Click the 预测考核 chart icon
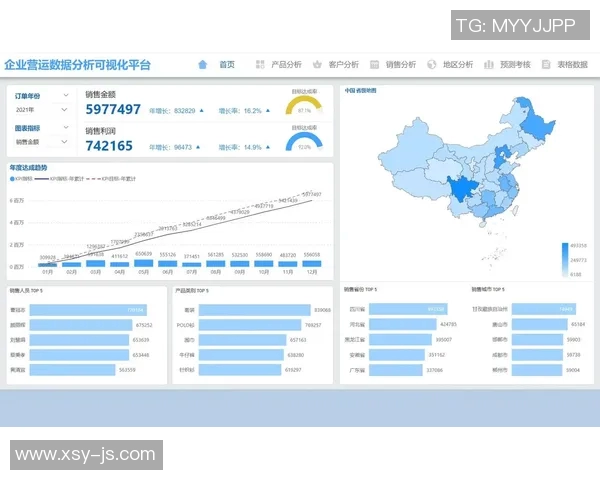600x480 pixels. tap(489, 64)
